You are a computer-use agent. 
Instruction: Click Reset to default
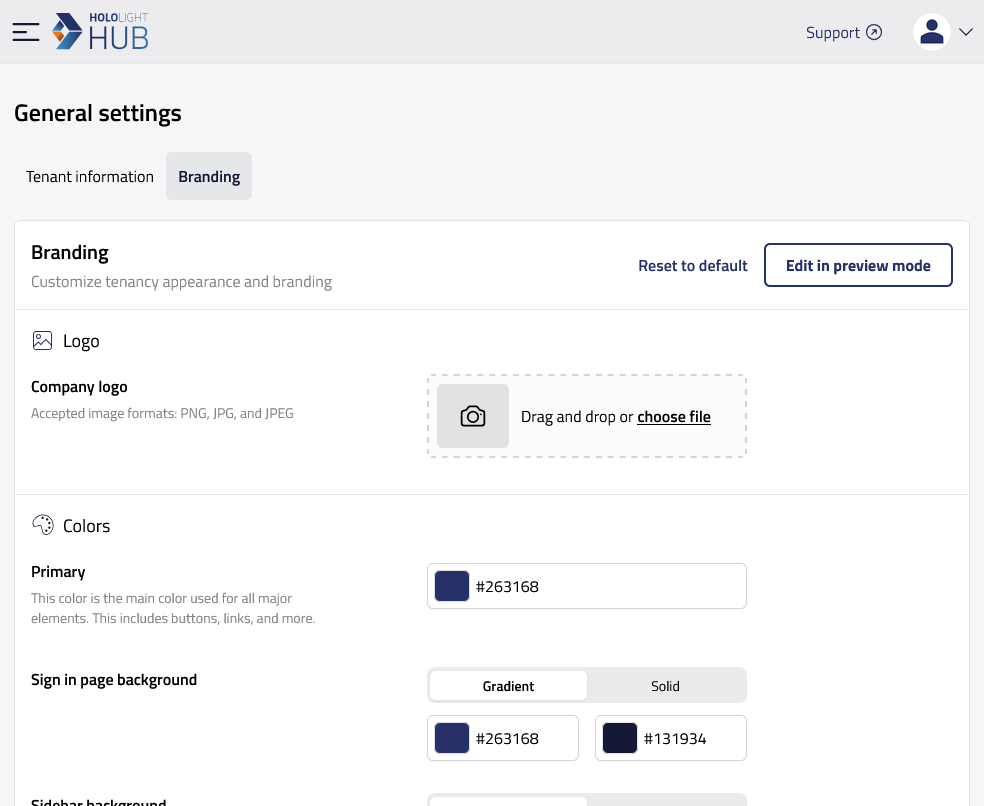(693, 266)
